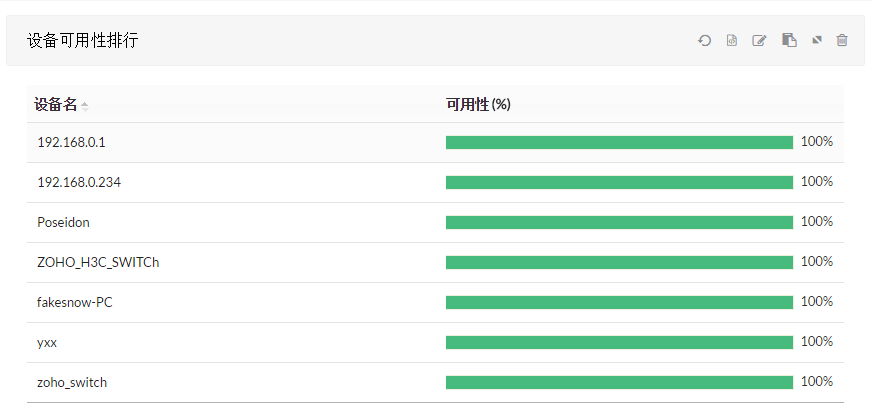
Task: Click the zoho_switch availability bar
Action: tap(619, 383)
